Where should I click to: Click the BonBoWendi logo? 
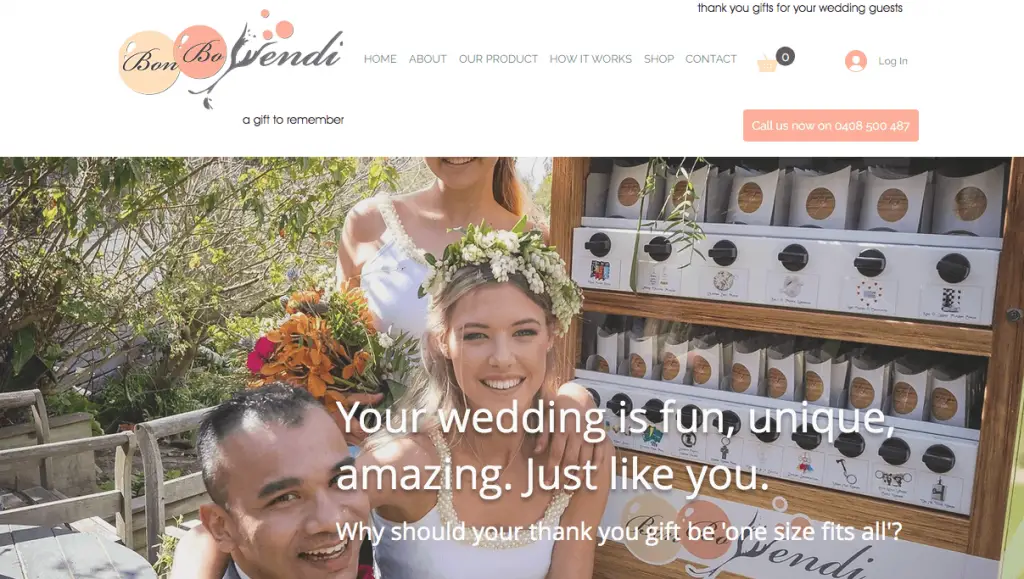[x=231, y=59]
